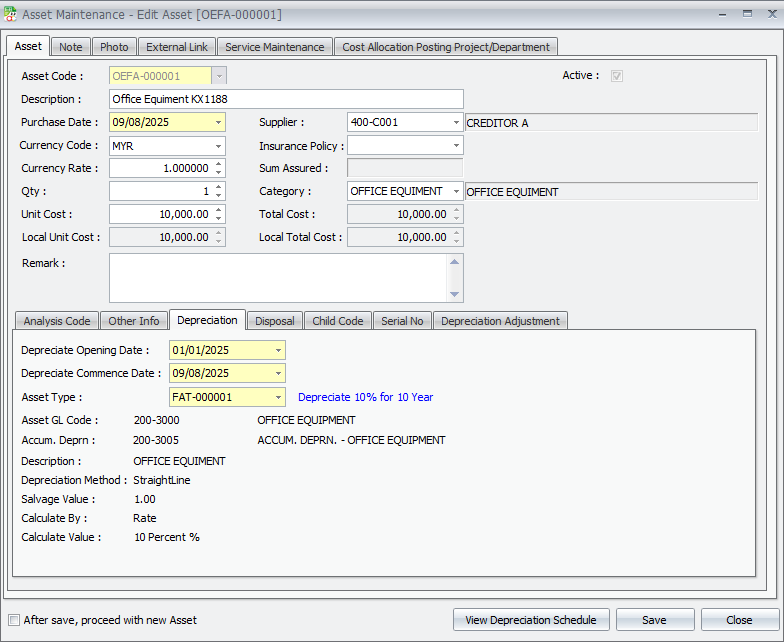Open the Serial No sub-tab
The height and width of the screenshot is (642, 784).
click(x=402, y=321)
